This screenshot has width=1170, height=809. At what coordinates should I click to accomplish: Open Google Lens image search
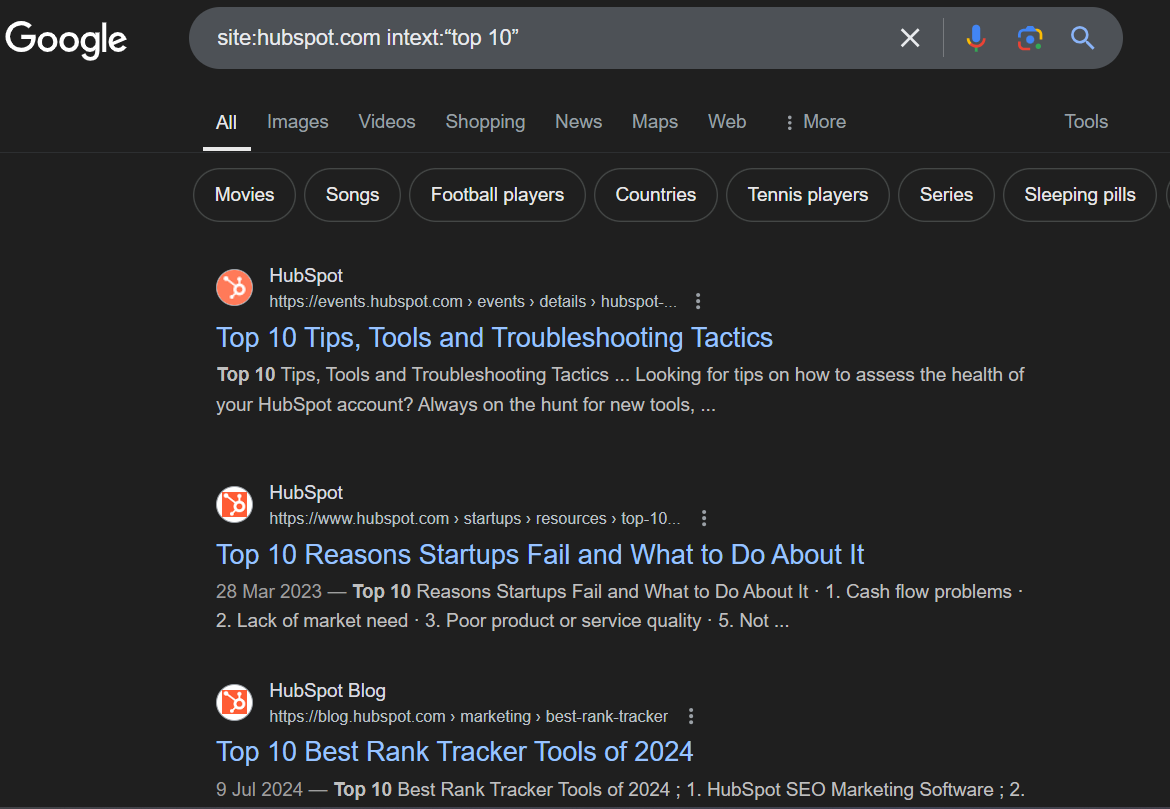click(1030, 38)
